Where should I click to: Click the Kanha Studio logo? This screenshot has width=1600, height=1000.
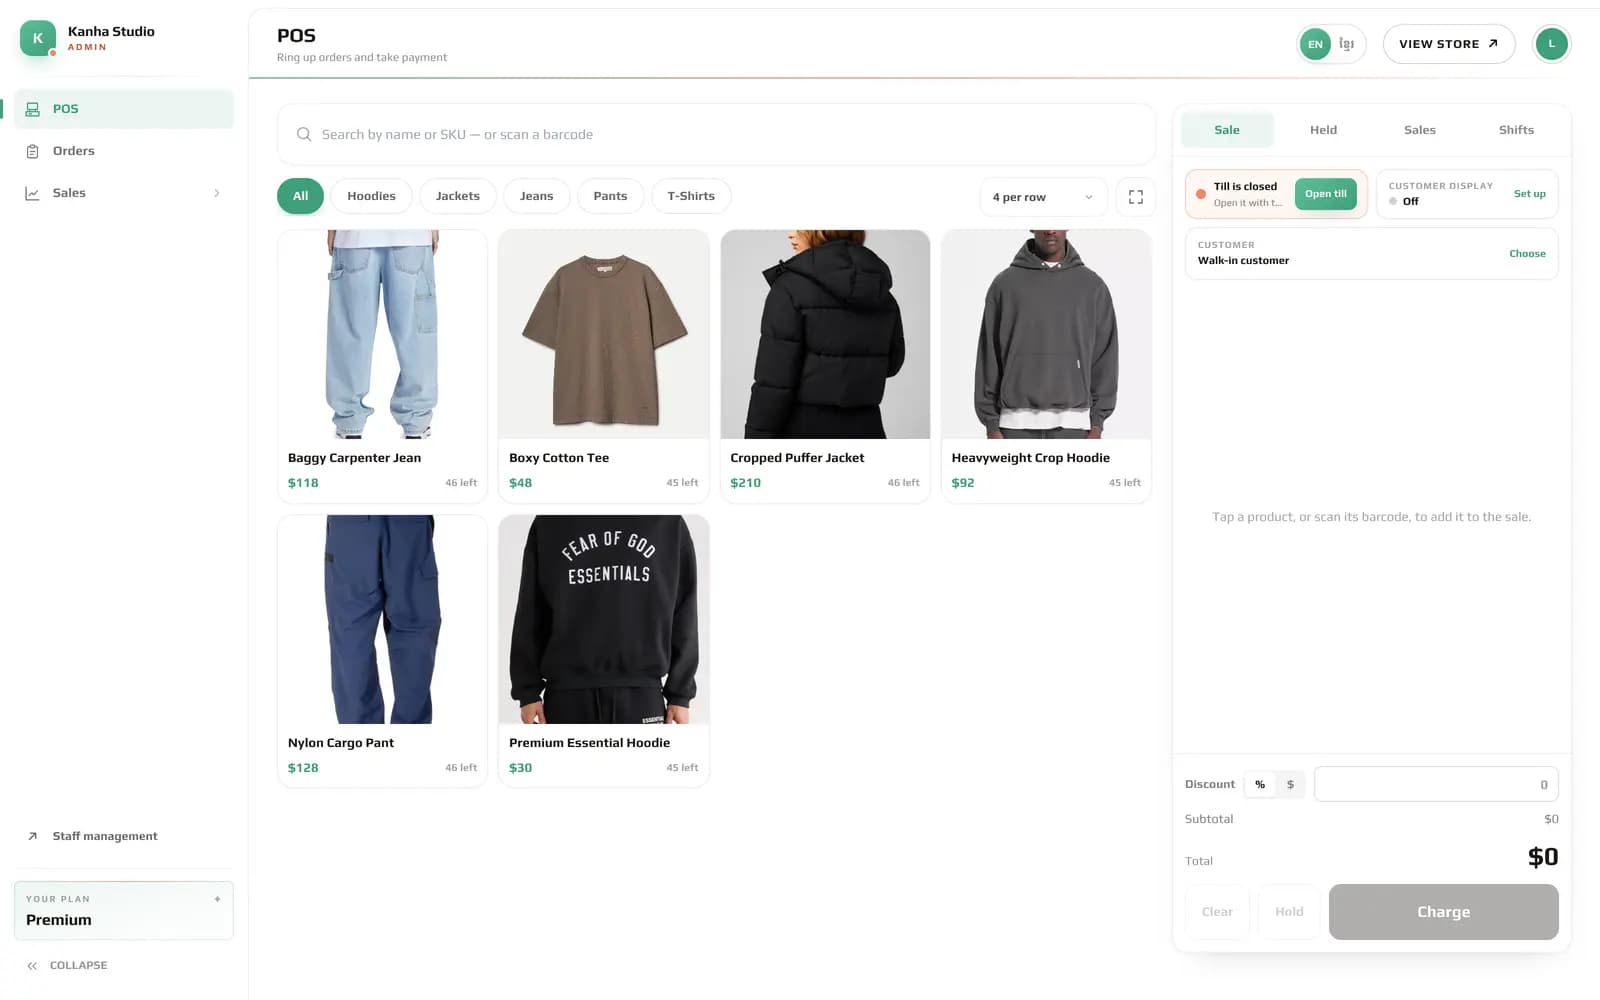pos(38,38)
